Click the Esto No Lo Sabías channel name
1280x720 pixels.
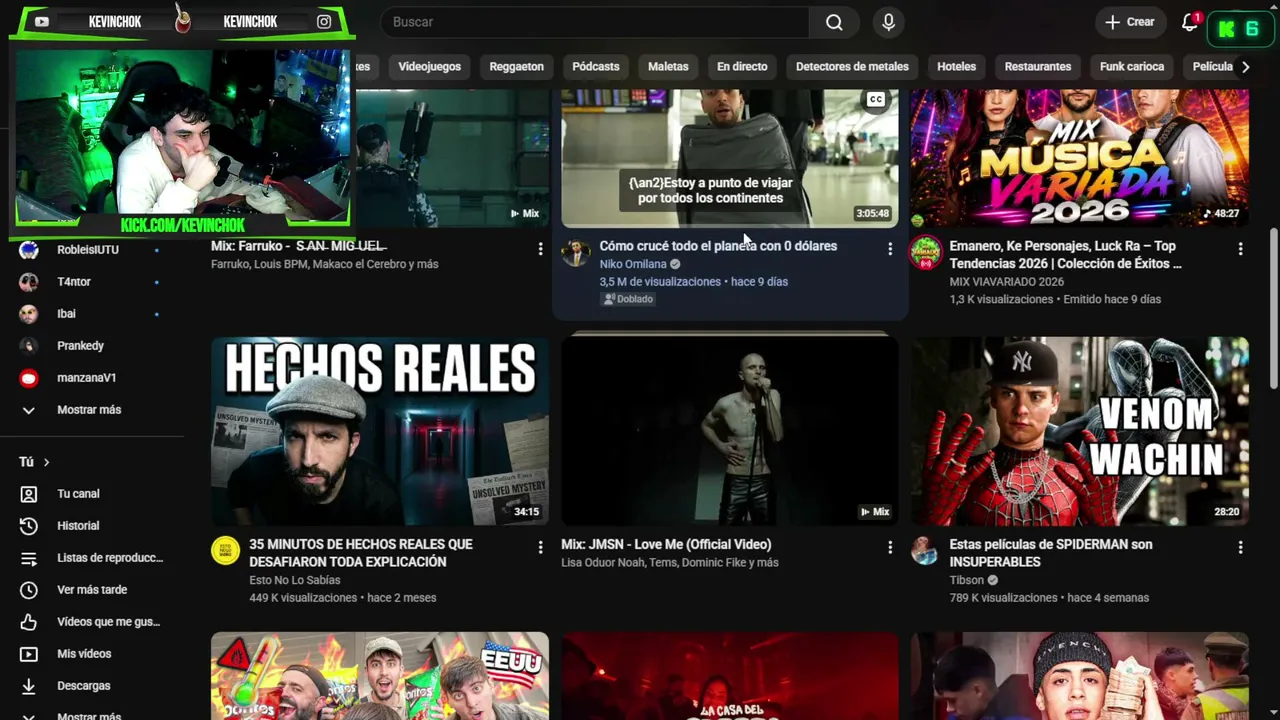pos(295,580)
